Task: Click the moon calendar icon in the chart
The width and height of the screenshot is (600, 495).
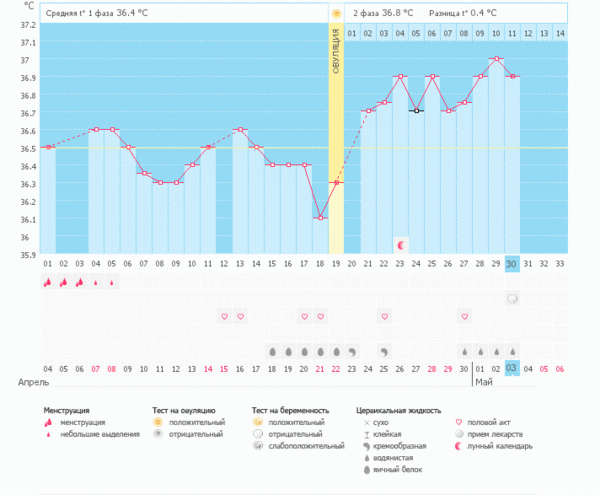Action: pos(401,245)
